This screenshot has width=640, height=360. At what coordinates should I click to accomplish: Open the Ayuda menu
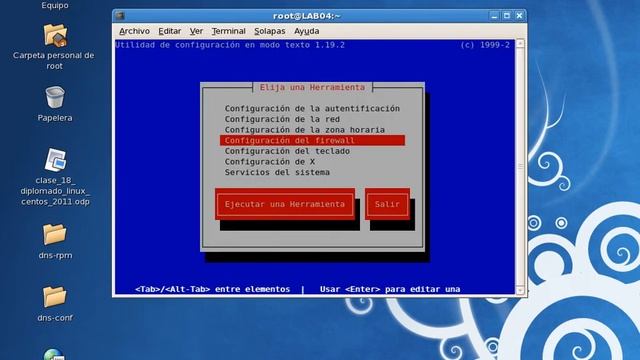click(307, 31)
